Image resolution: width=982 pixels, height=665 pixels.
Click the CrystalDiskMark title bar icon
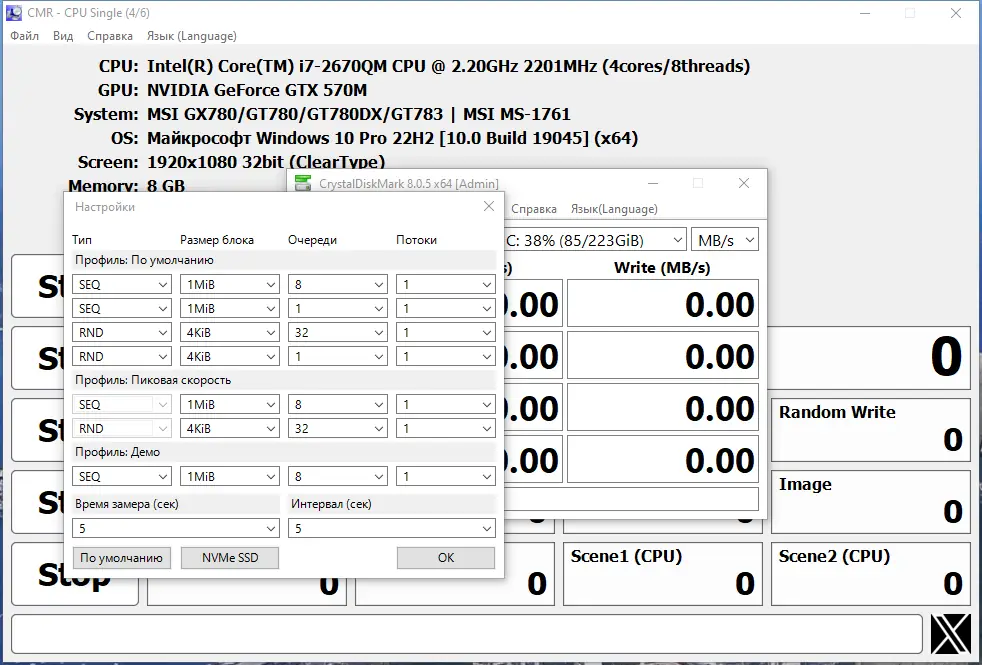point(303,183)
